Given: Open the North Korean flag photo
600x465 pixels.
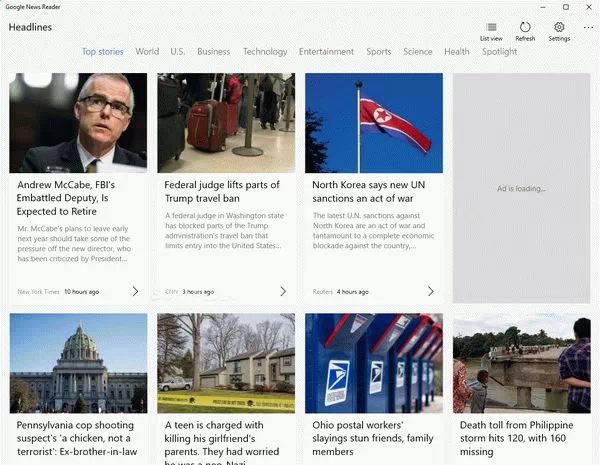Looking at the screenshot, I should point(374,123).
